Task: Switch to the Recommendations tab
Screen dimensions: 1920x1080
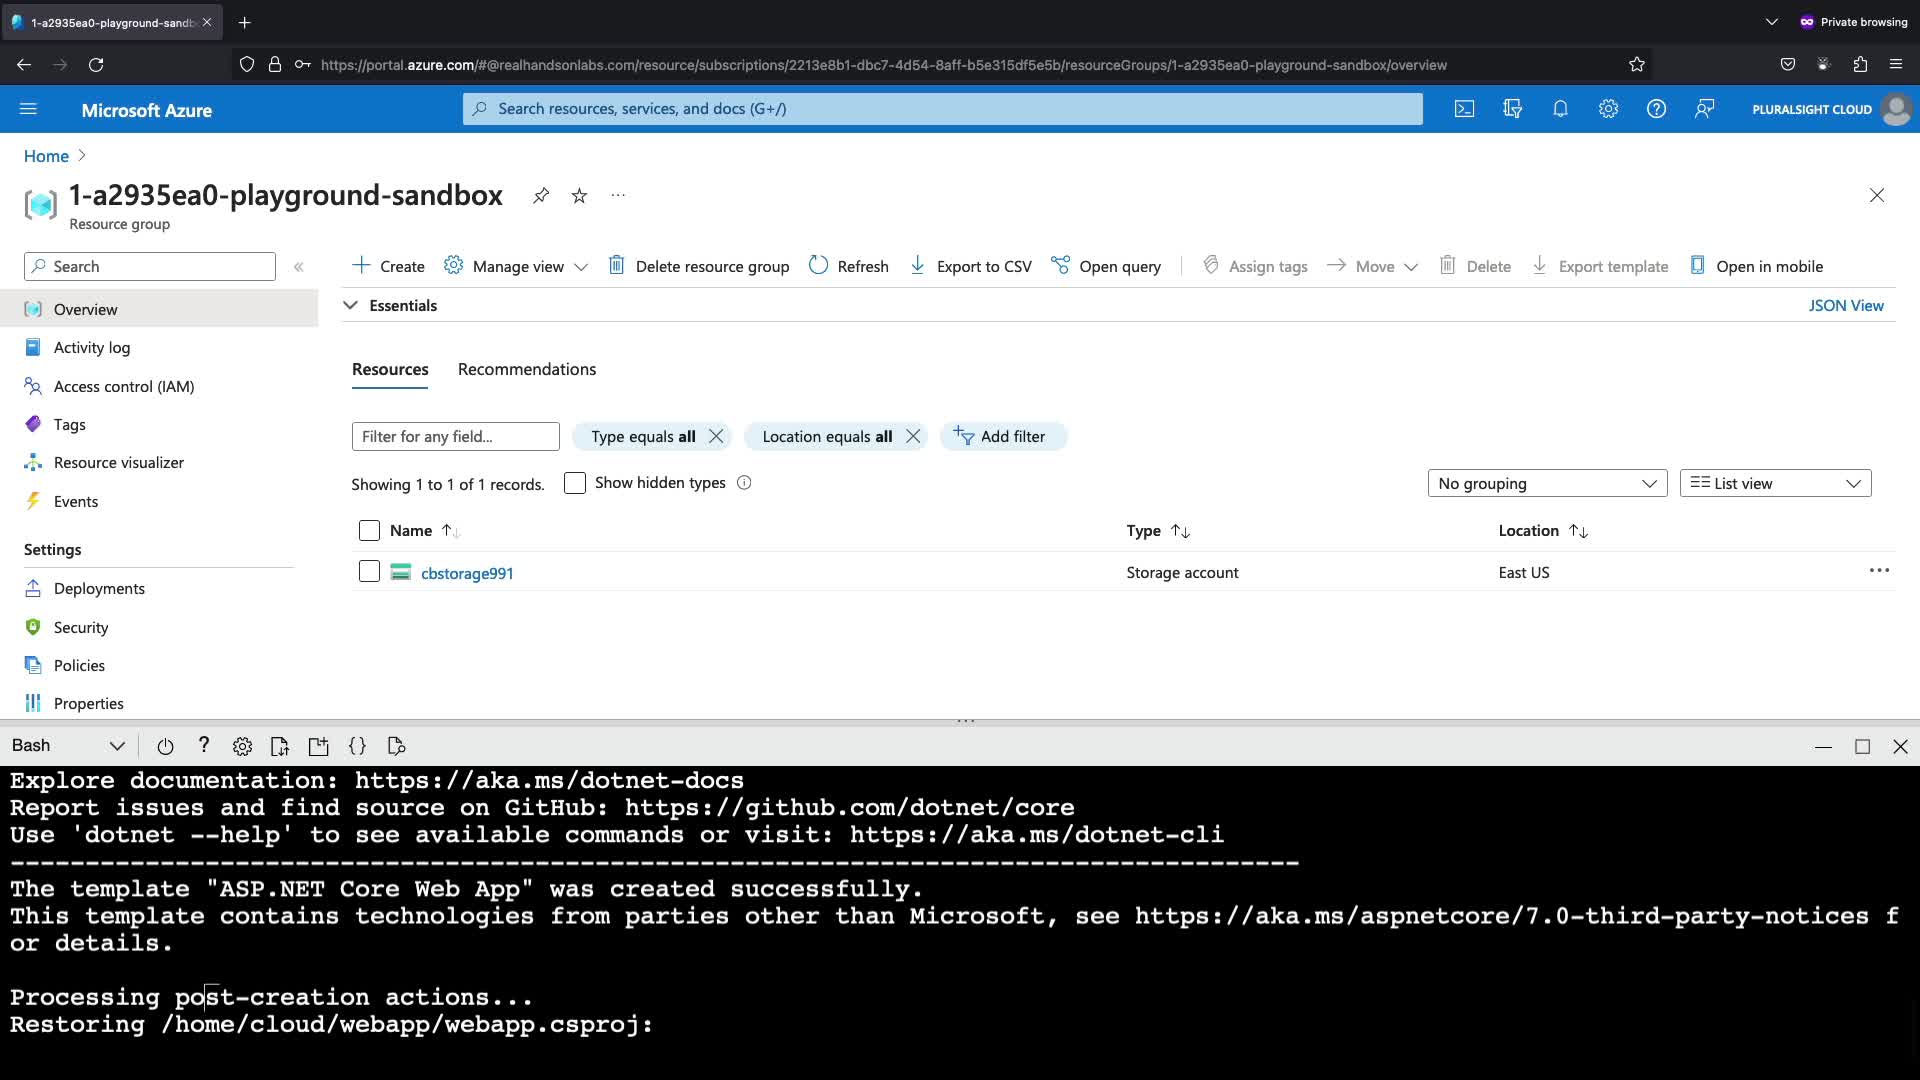Action: pyautogui.click(x=526, y=369)
